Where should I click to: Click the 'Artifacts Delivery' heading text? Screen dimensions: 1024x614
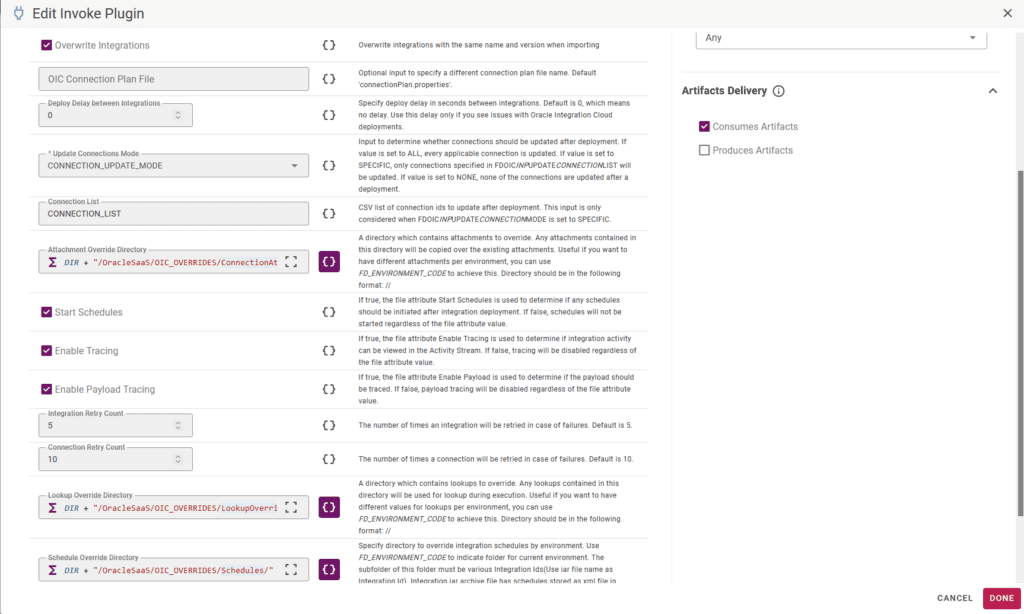coord(724,91)
